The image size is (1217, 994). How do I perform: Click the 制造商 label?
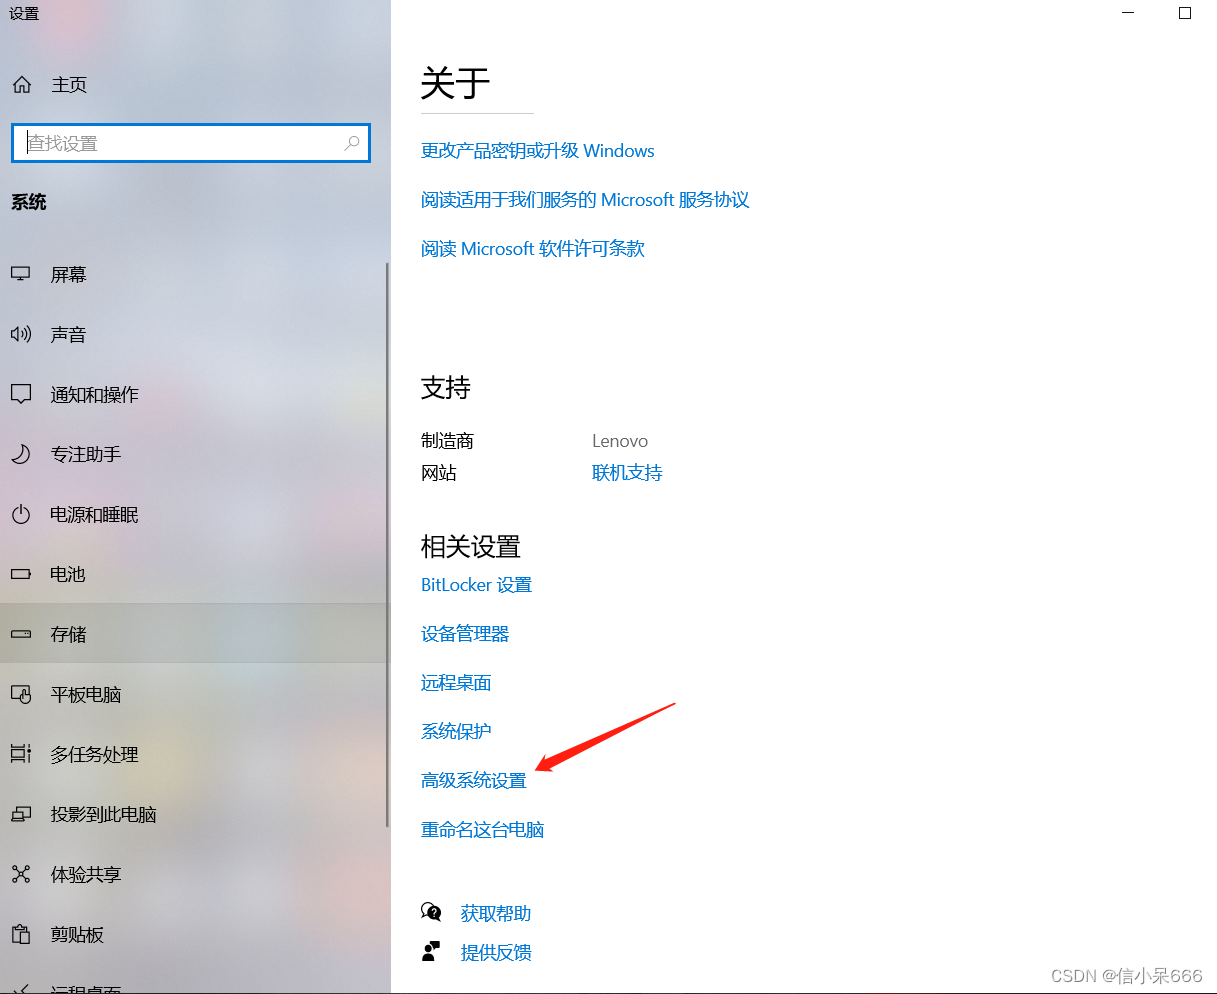[x=447, y=441]
